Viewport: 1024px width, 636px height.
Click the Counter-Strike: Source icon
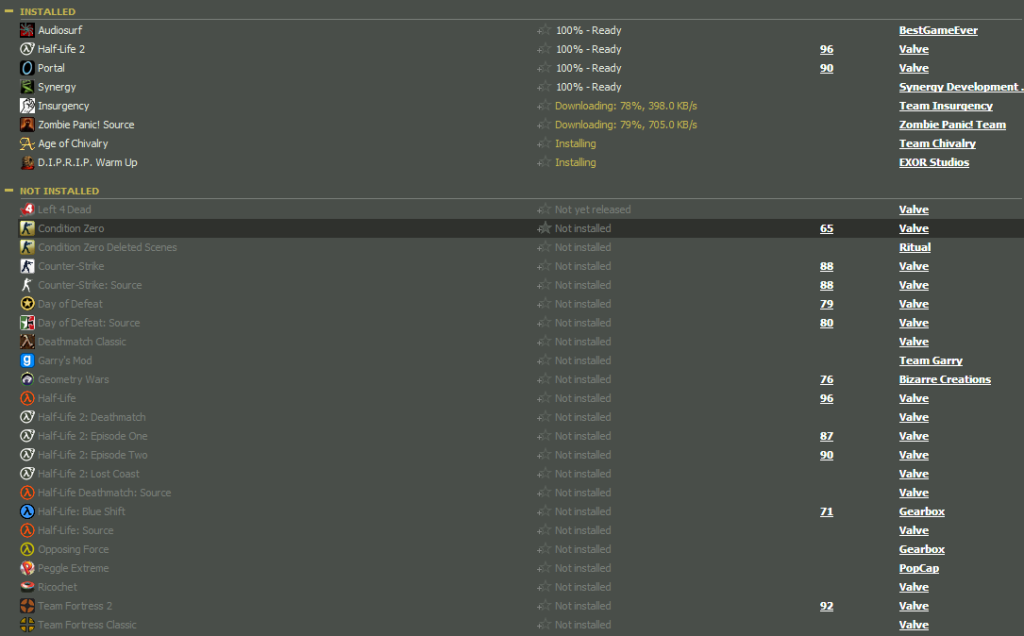(27, 285)
